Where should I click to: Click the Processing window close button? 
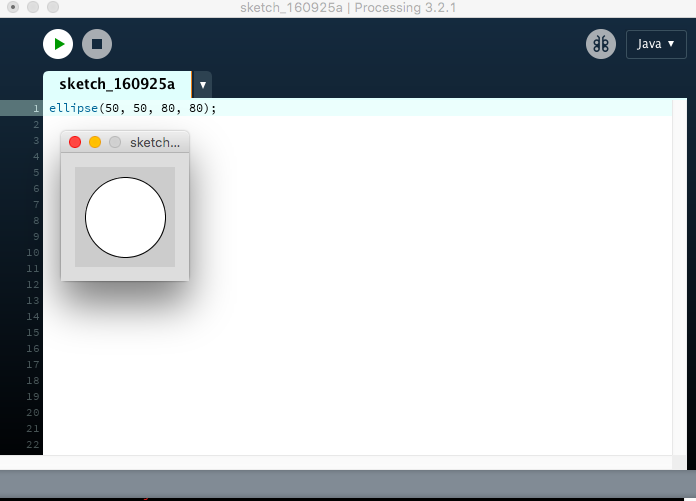[13, 7]
